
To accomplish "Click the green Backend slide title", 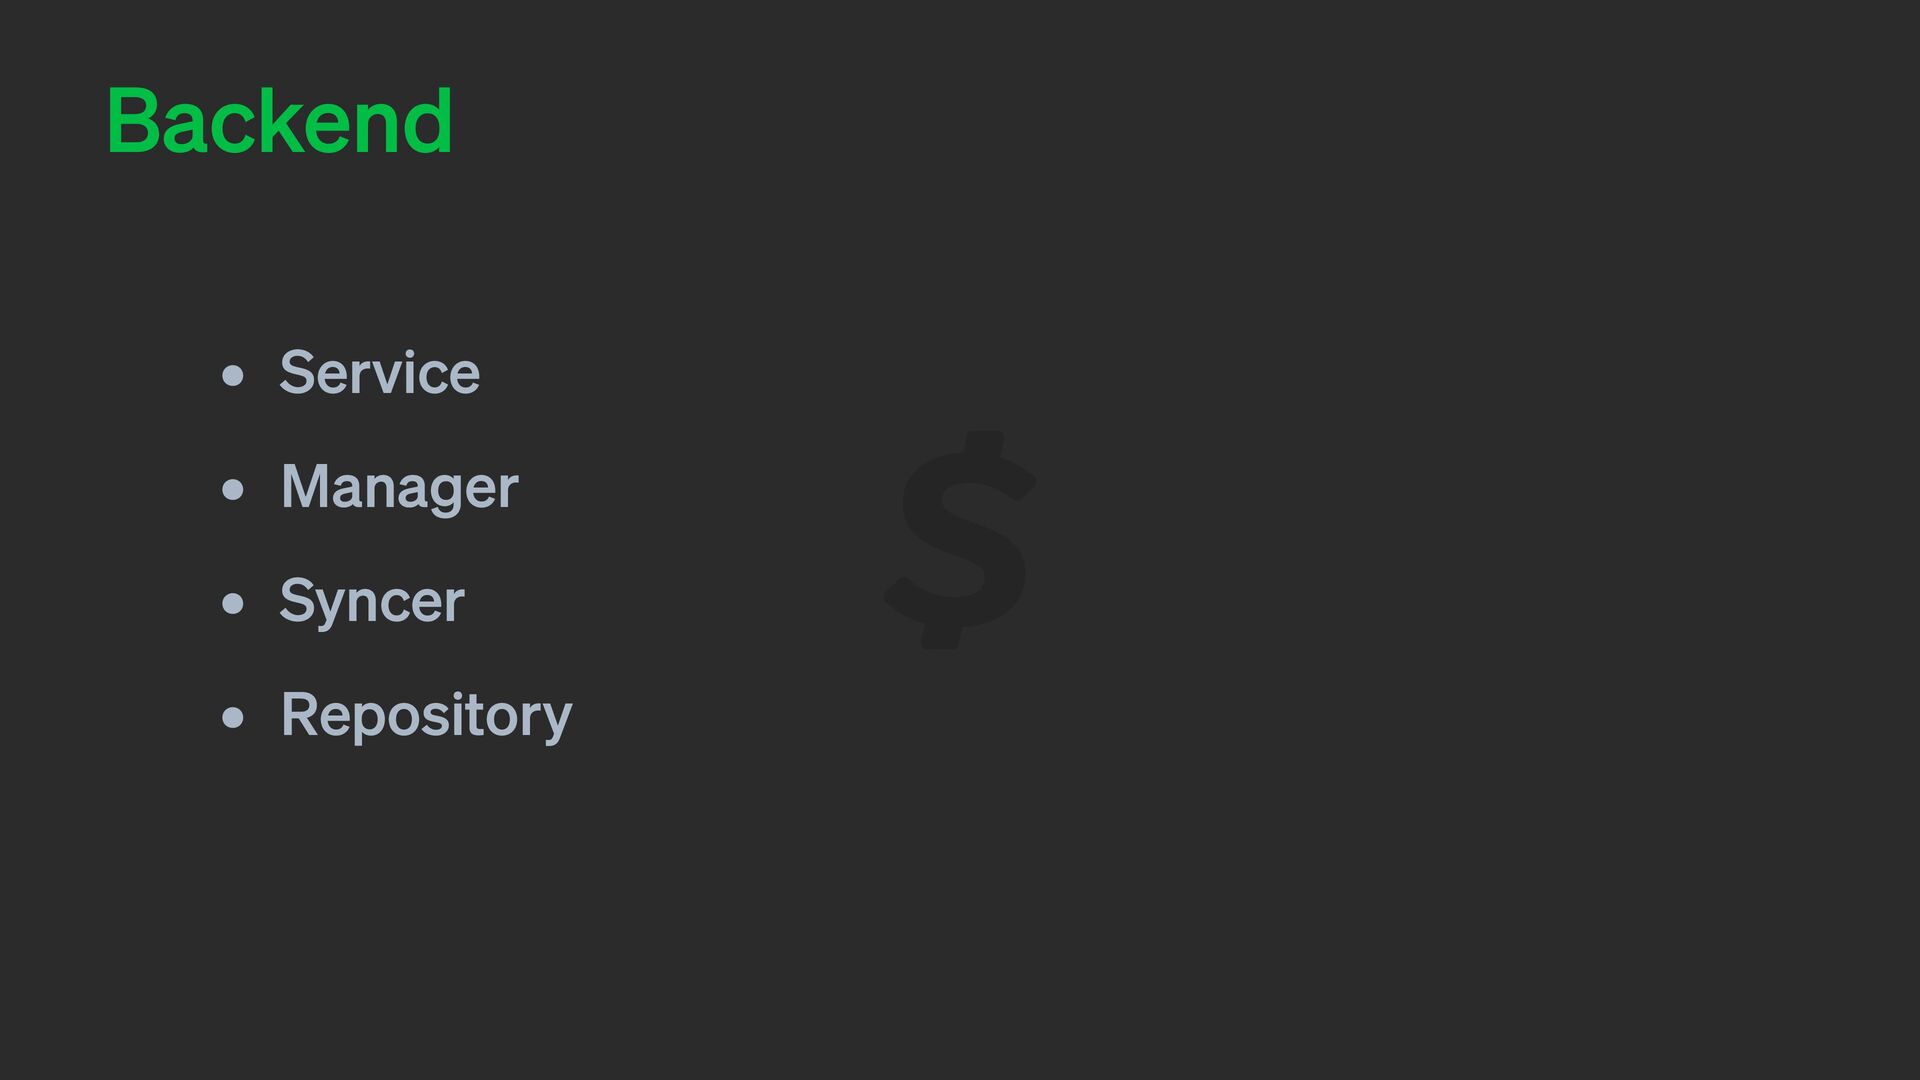I will (x=280, y=121).
